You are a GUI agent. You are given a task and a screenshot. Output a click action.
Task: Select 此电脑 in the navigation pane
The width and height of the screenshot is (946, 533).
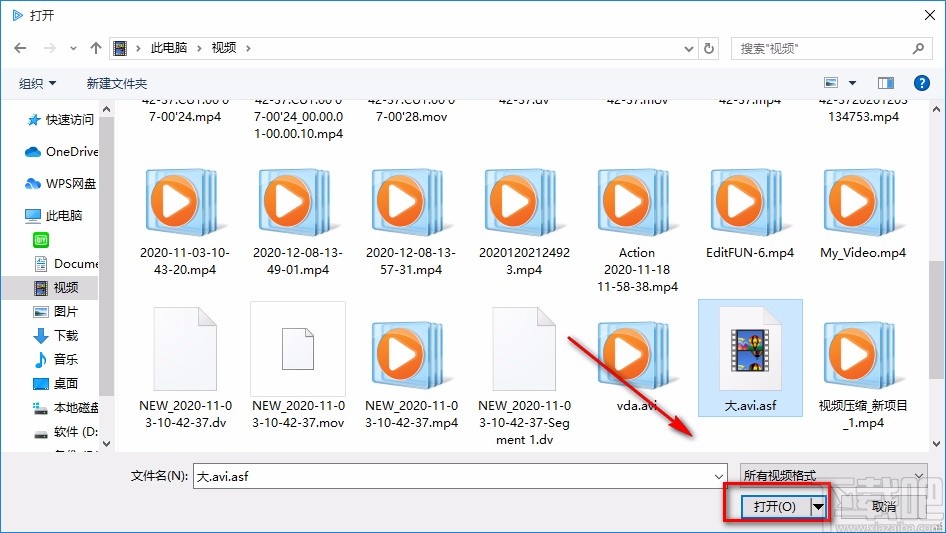coord(53,215)
